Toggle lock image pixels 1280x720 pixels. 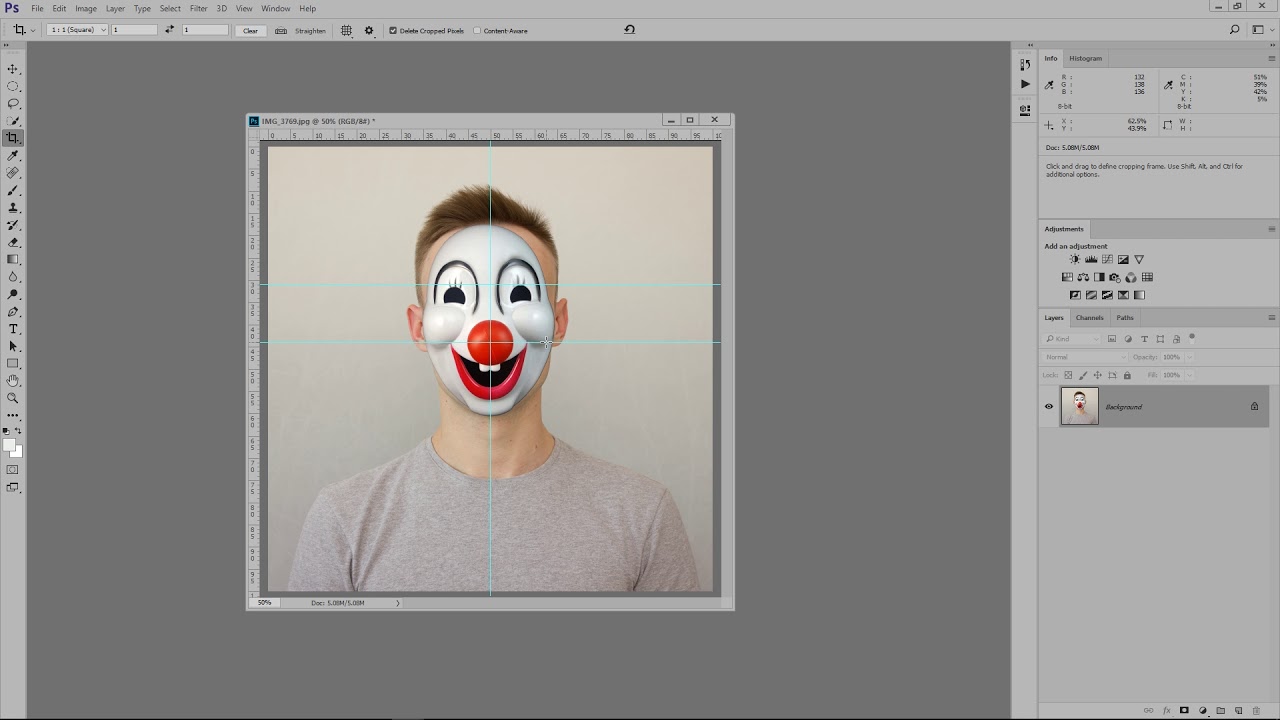pyautogui.click(x=1083, y=375)
